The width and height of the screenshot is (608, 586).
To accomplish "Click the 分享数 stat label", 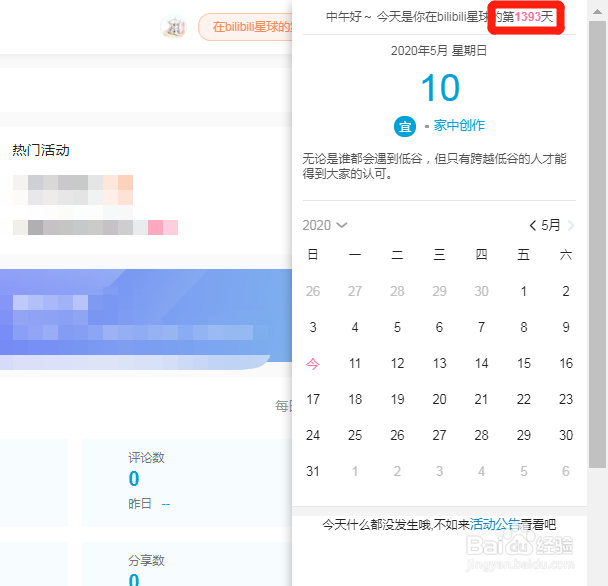I will pos(146,560).
